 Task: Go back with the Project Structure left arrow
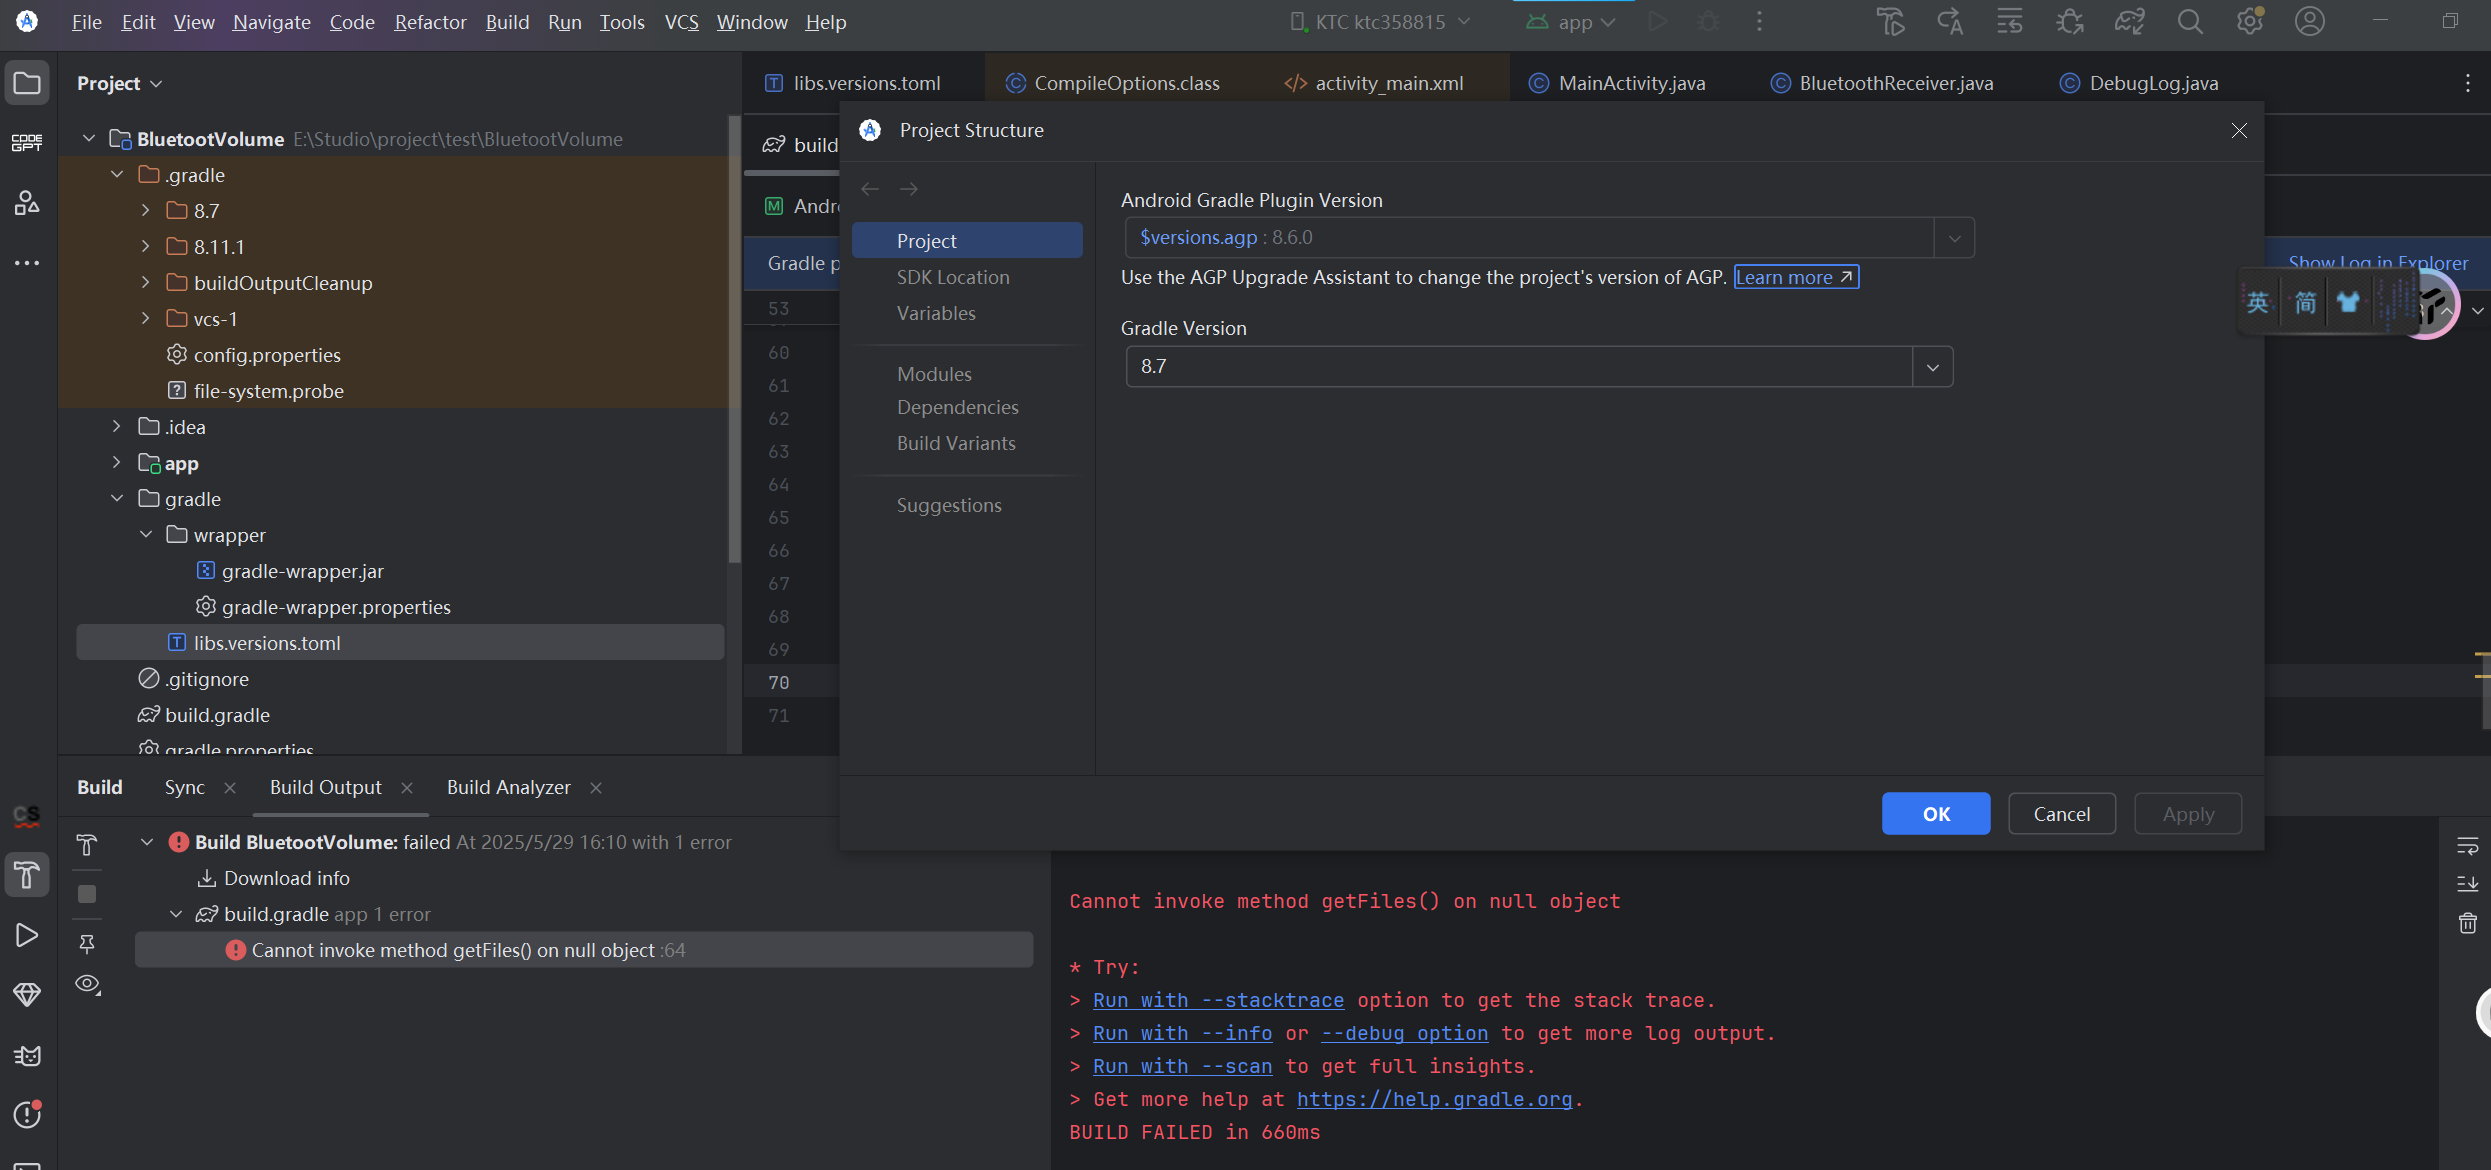click(870, 188)
